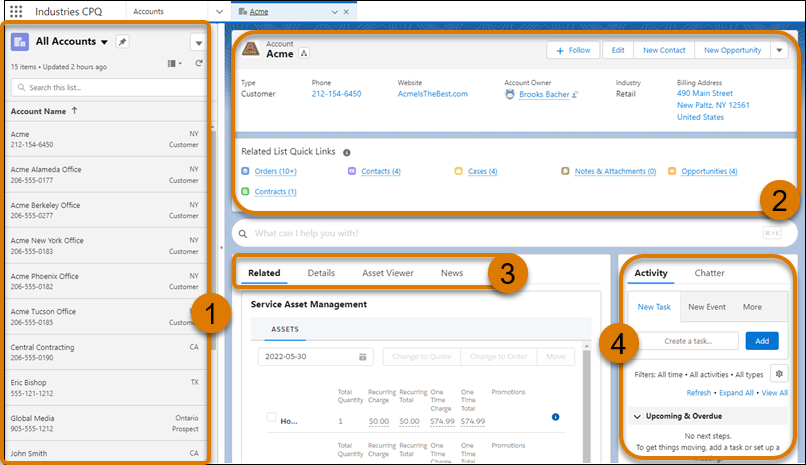
Task: Select the New Event tab
Action: coord(707,307)
